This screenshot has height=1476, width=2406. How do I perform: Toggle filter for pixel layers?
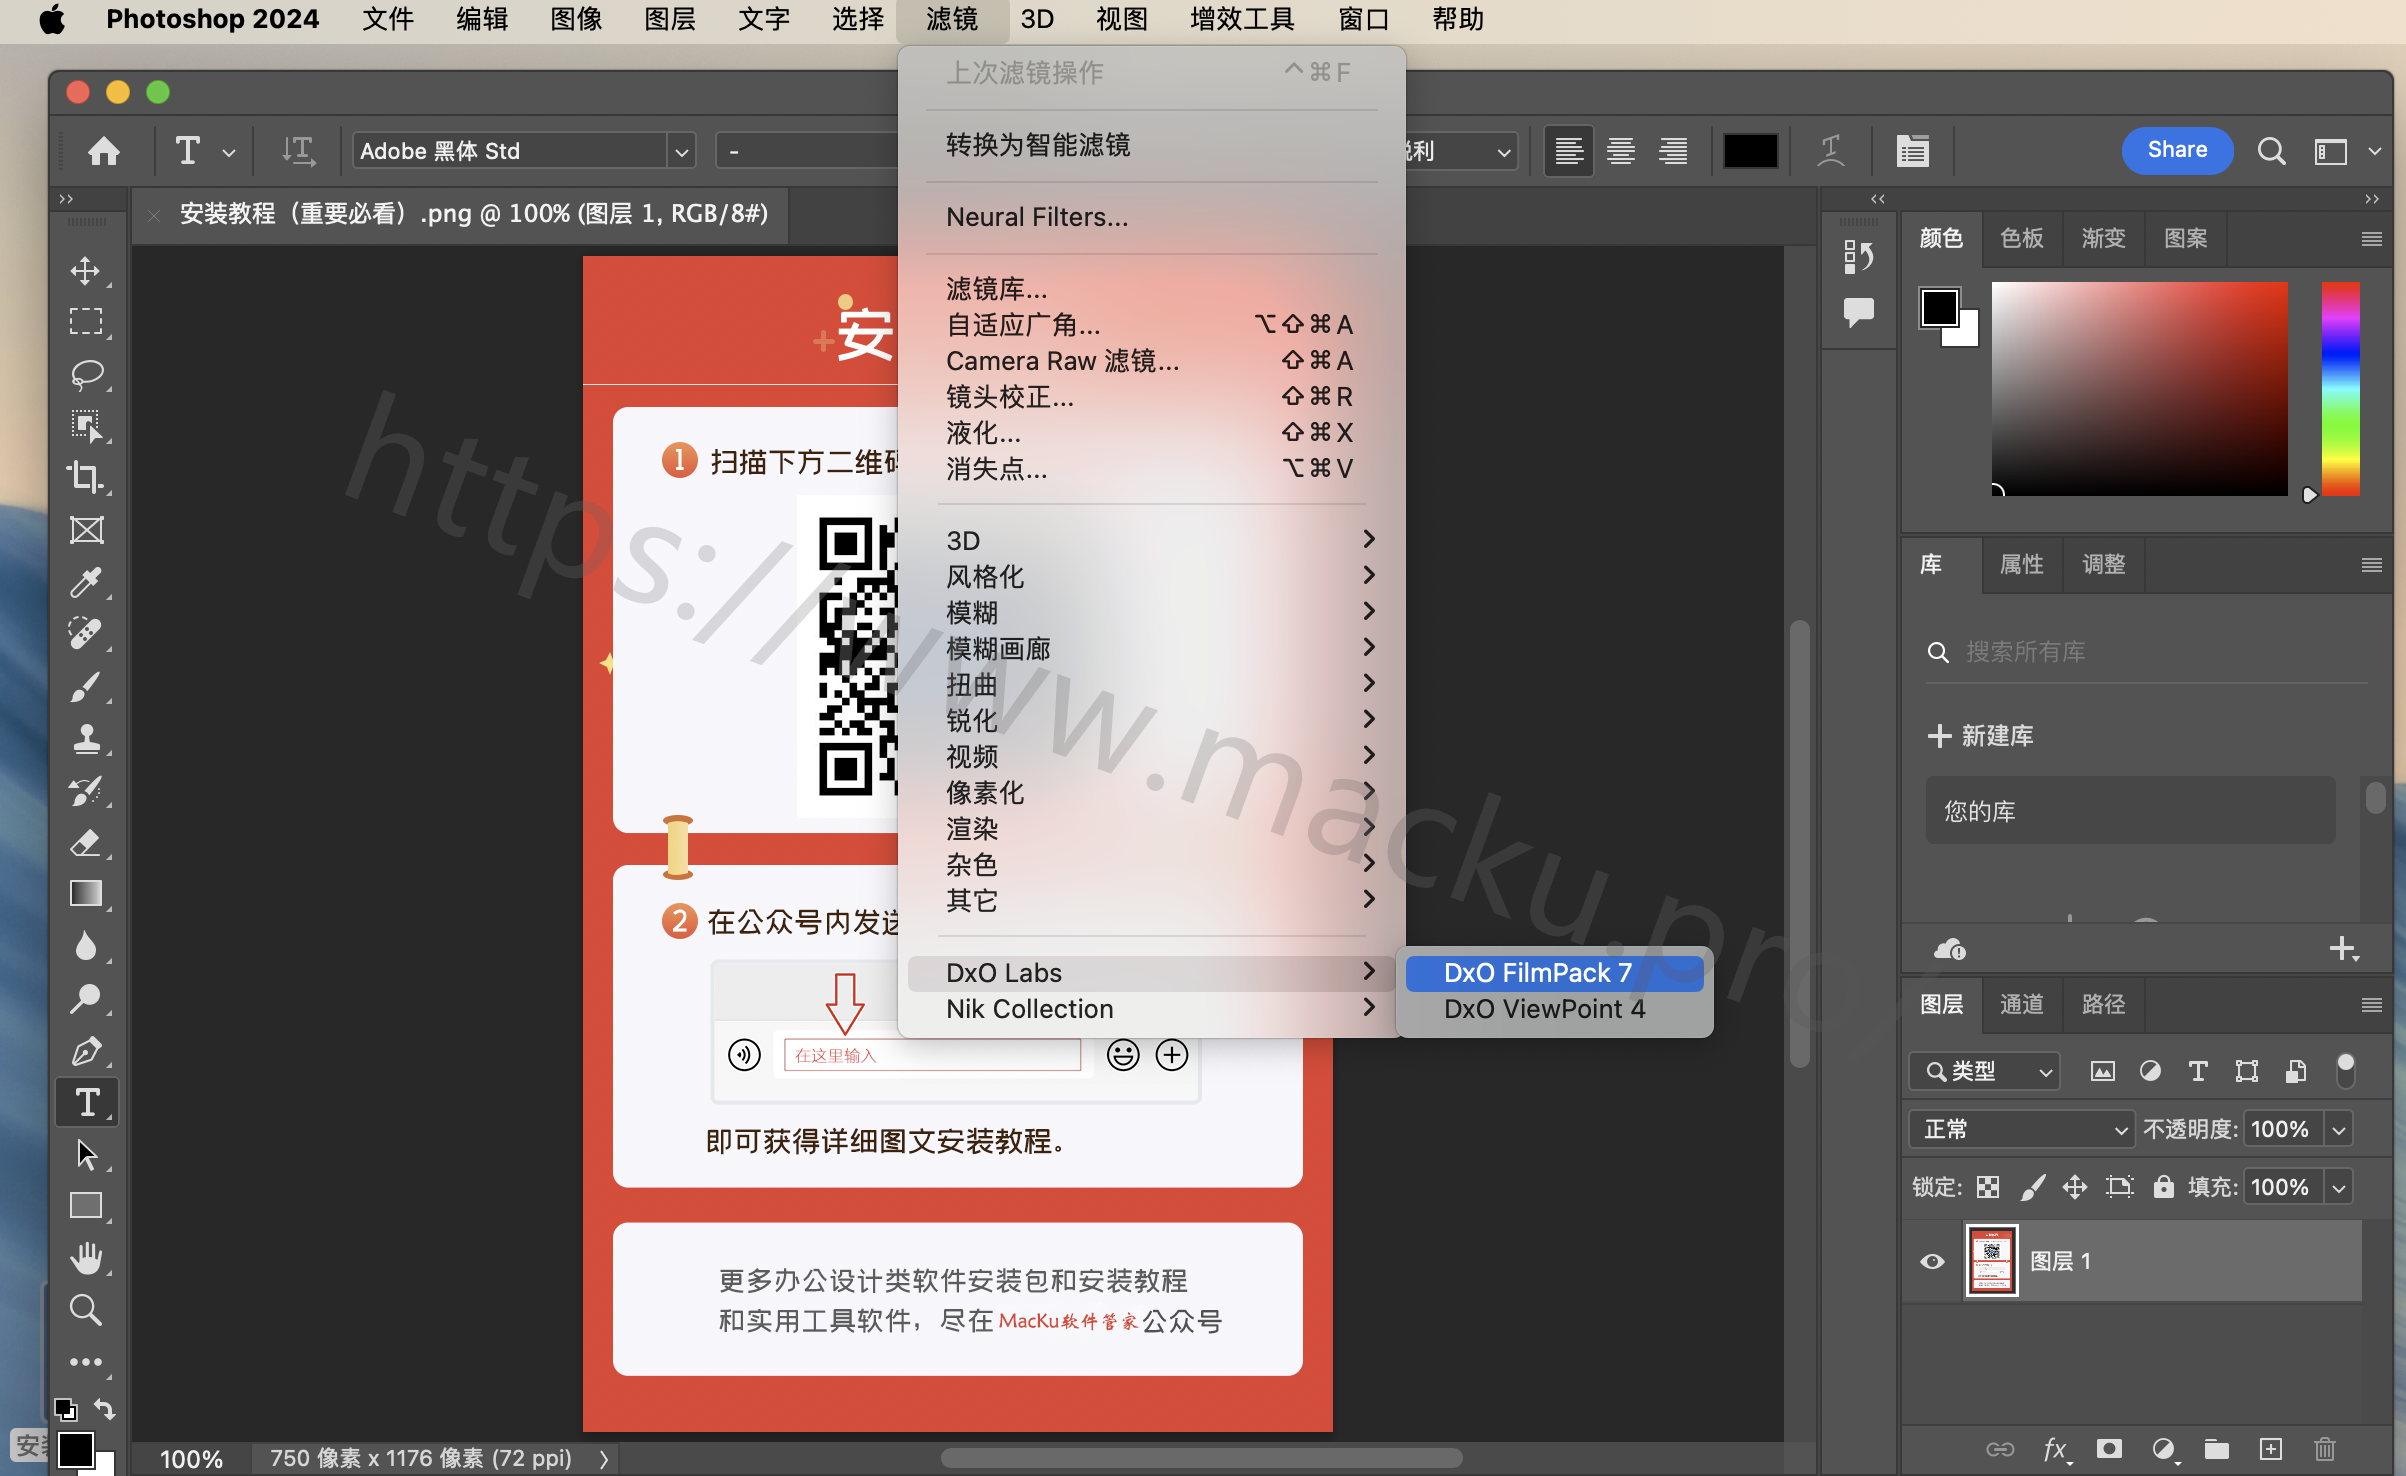tap(2103, 1071)
